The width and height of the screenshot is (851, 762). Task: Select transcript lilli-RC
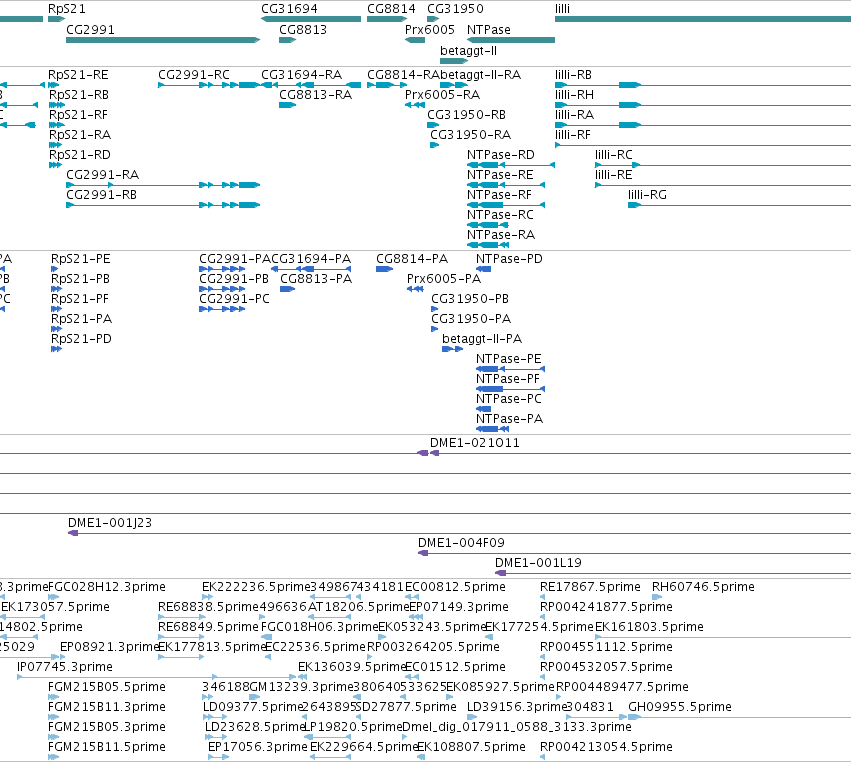point(723,165)
